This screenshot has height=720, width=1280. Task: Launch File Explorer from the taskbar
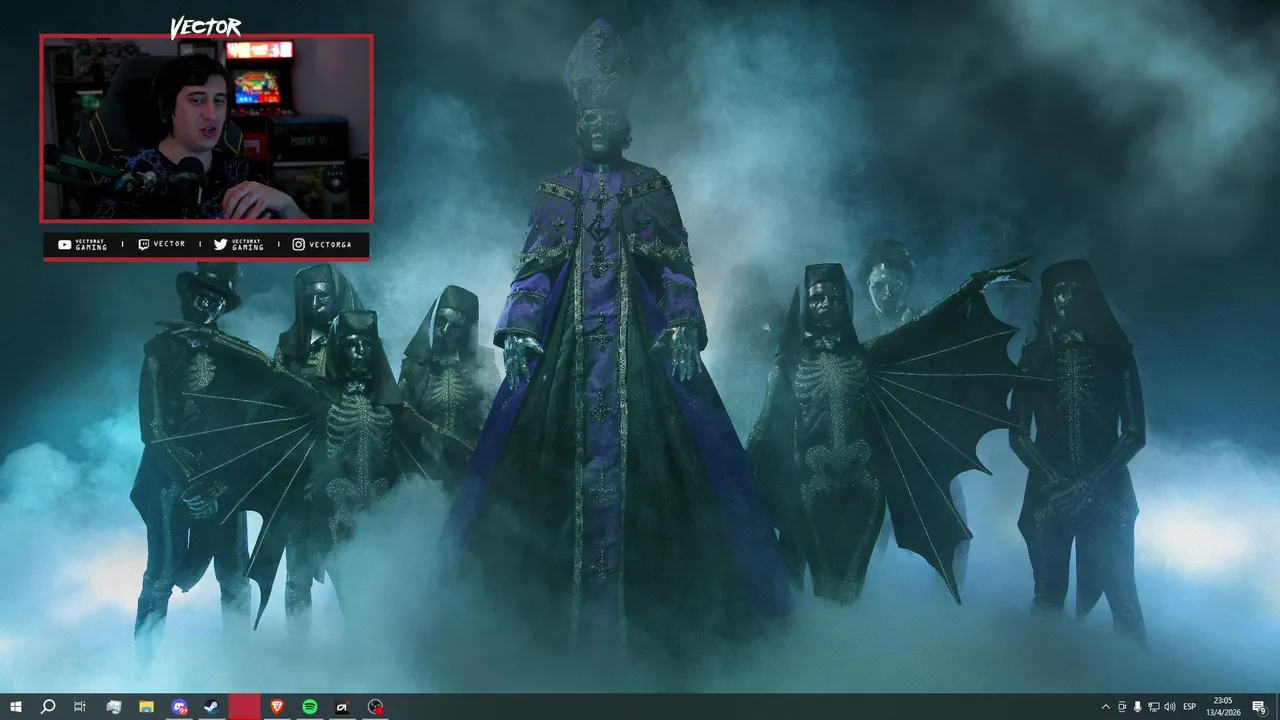click(146, 707)
